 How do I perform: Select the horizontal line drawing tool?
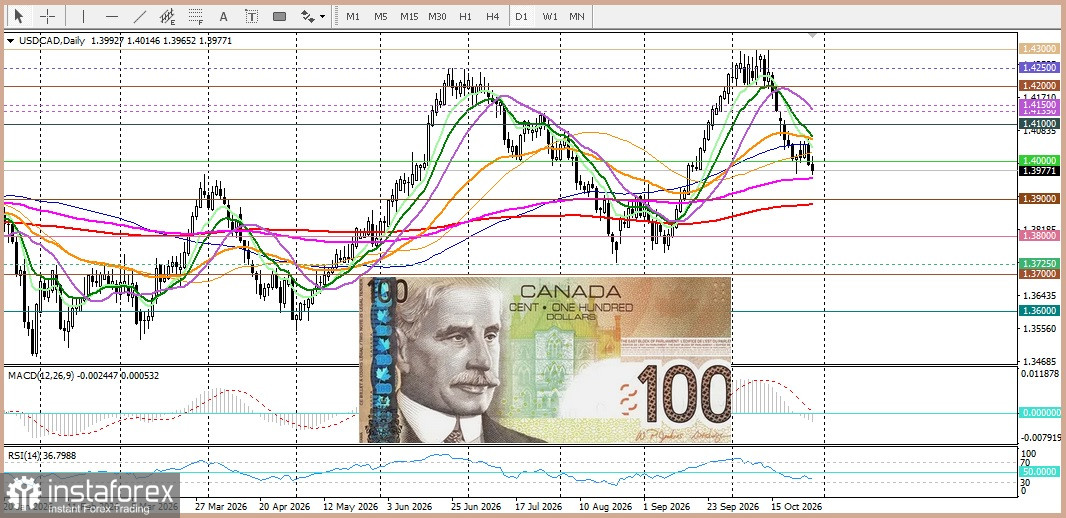(112, 16)
